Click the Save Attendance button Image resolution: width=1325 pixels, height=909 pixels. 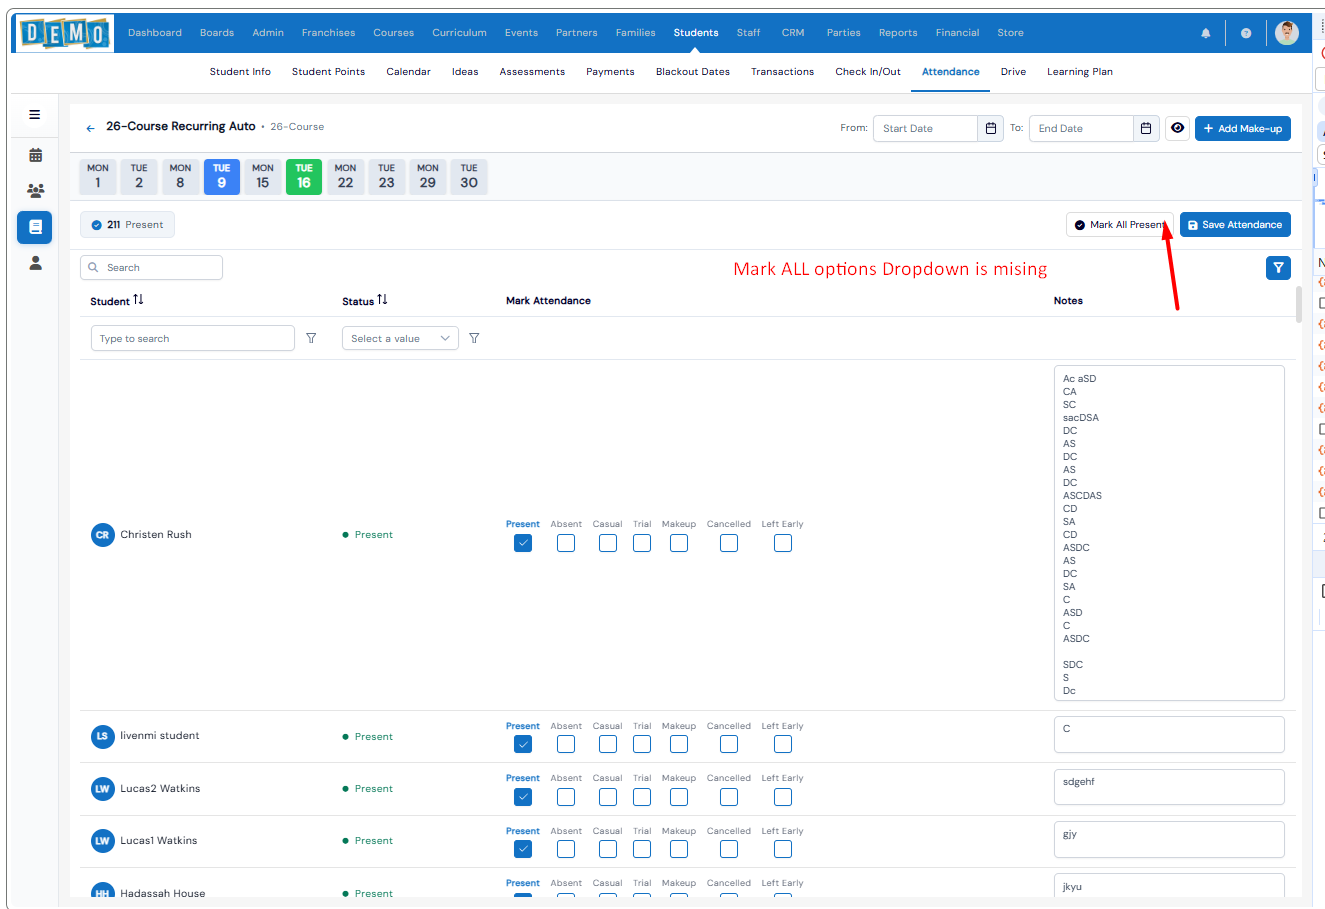pos(1234,225)
